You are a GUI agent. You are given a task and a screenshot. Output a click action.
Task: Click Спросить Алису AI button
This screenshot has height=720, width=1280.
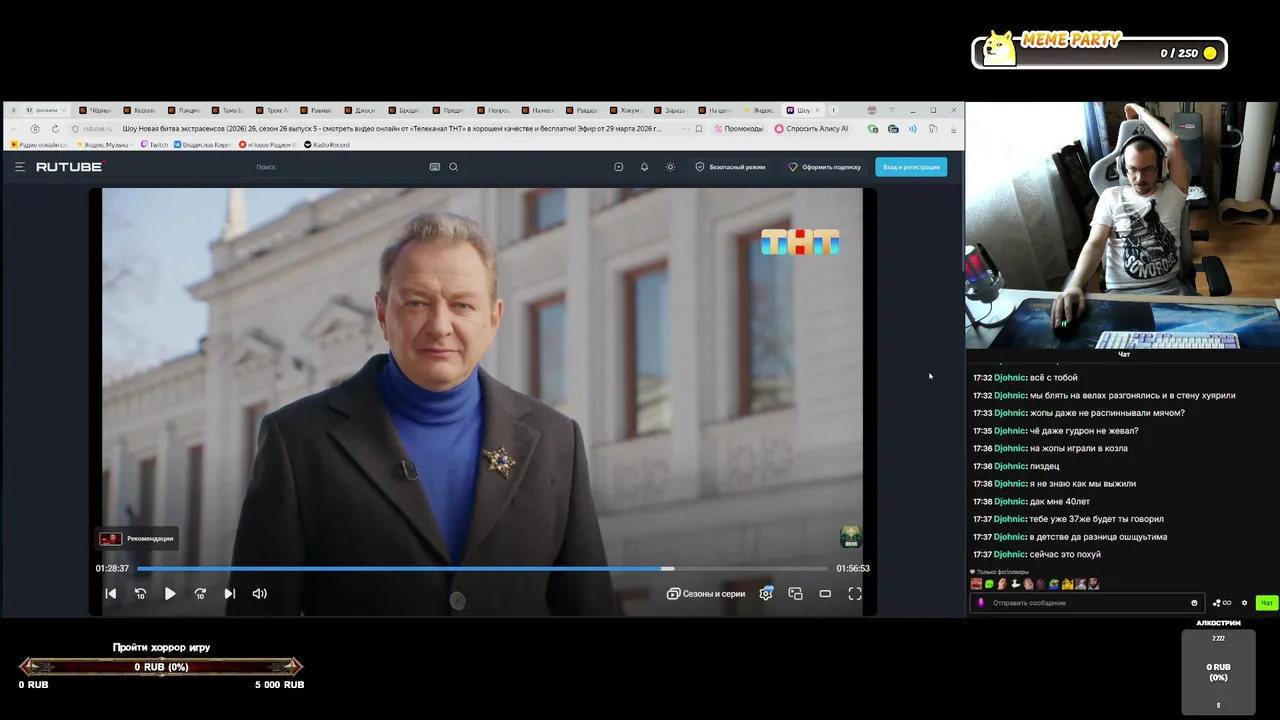[x=811, y=129]
